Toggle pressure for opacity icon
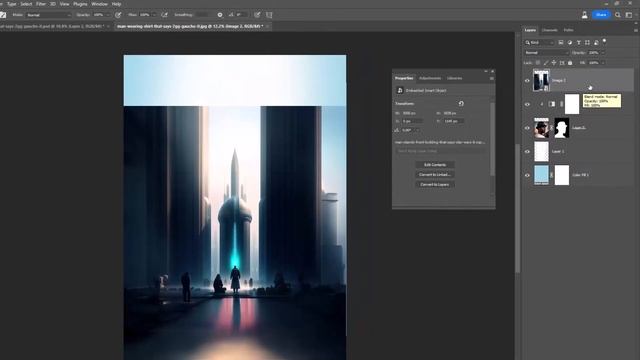Image resolution: width=640 pixels, height=360 pixels. tap(118, 15)
